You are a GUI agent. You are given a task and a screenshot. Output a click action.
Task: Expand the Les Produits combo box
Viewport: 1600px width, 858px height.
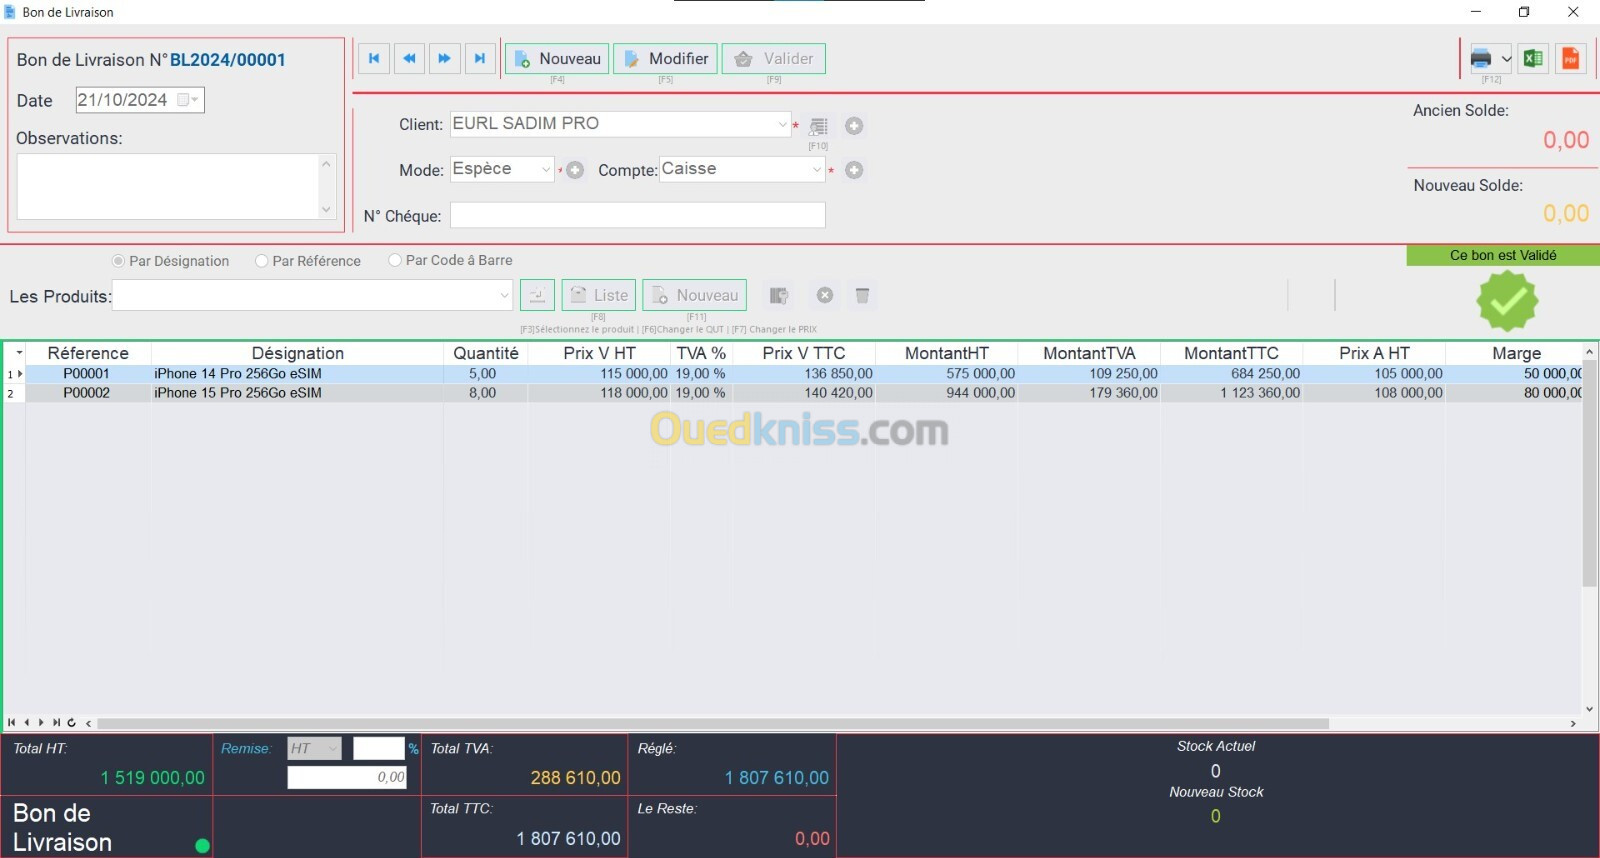coord(504,295)
